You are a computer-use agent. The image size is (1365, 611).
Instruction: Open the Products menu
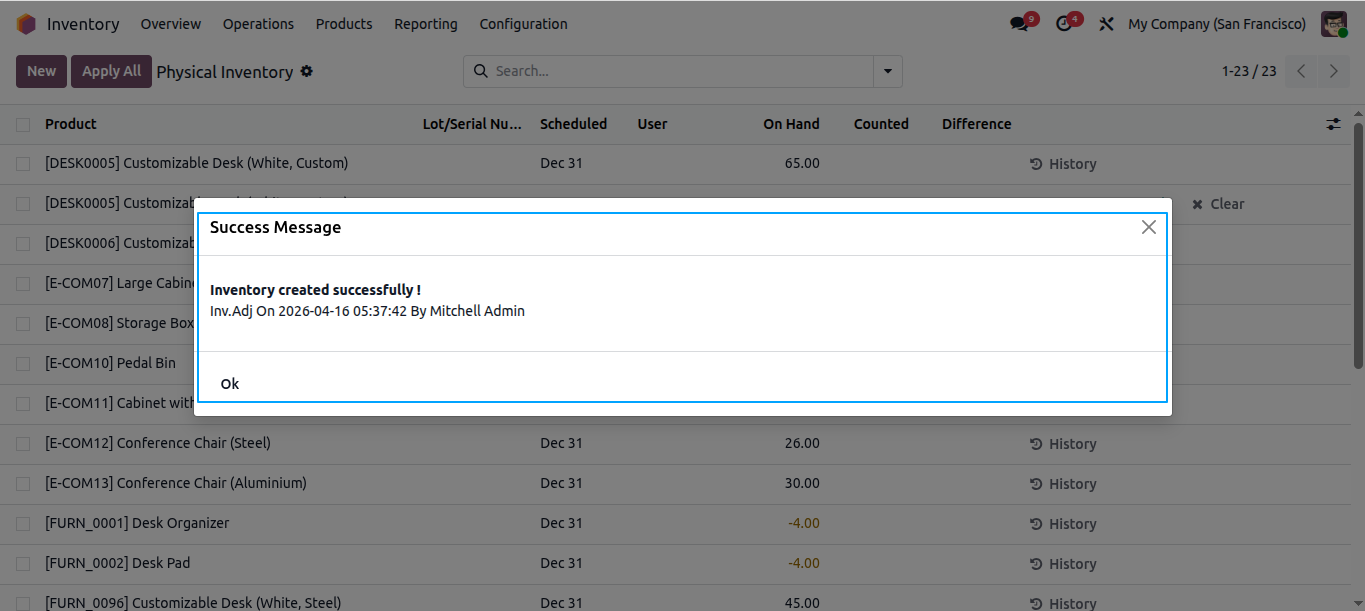(344, 24)
